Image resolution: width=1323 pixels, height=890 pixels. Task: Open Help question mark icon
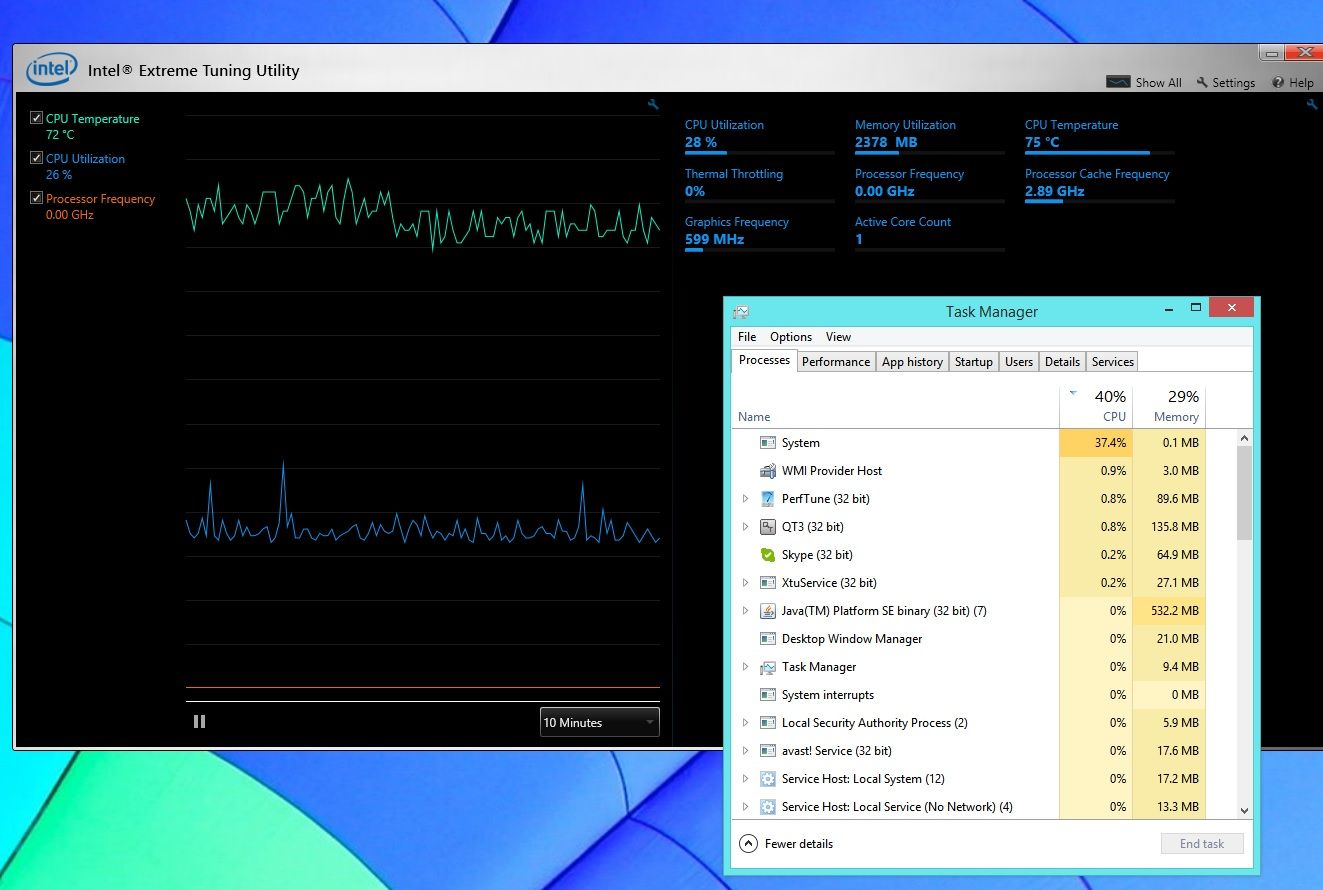(1278, 82)
